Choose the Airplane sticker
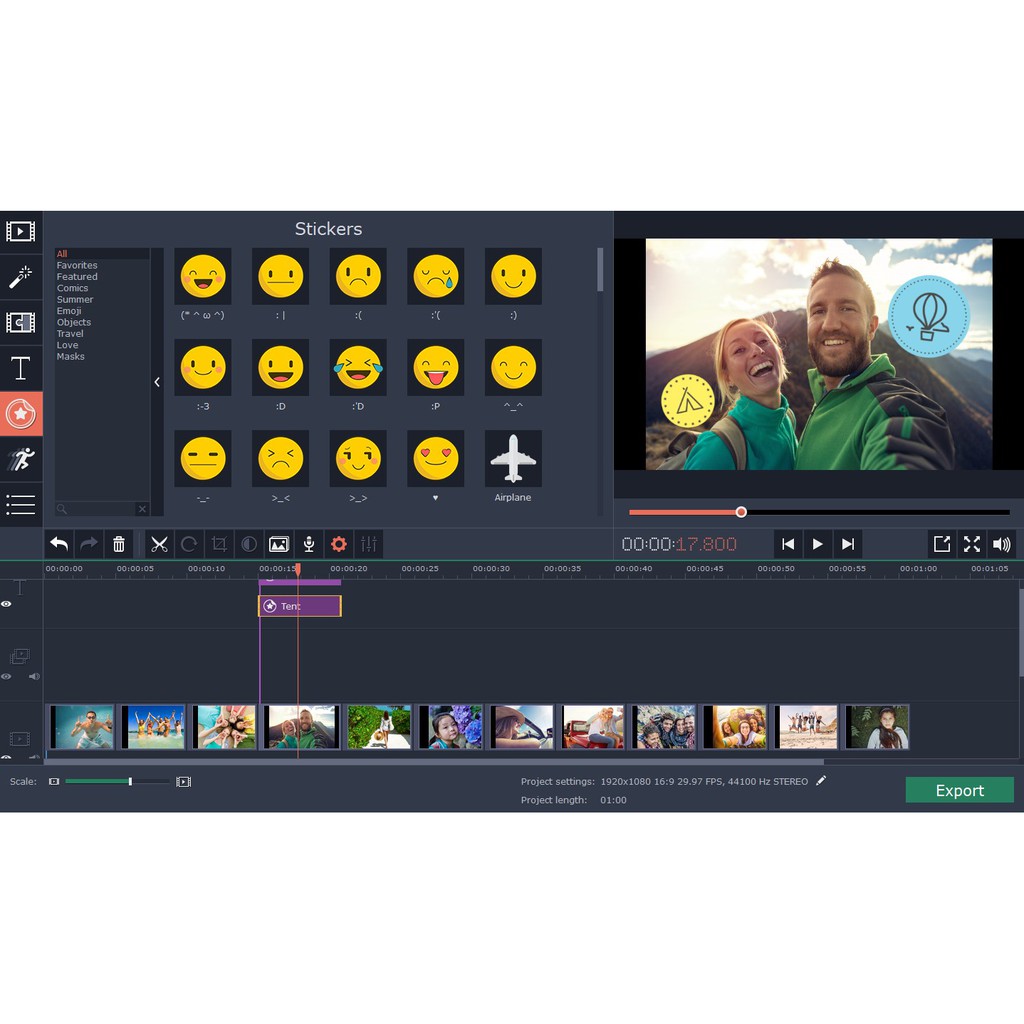 pos(513,458)
